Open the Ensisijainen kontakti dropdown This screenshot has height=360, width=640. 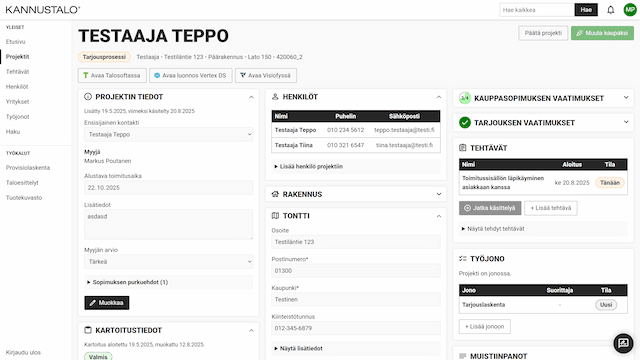coord(169,134)
